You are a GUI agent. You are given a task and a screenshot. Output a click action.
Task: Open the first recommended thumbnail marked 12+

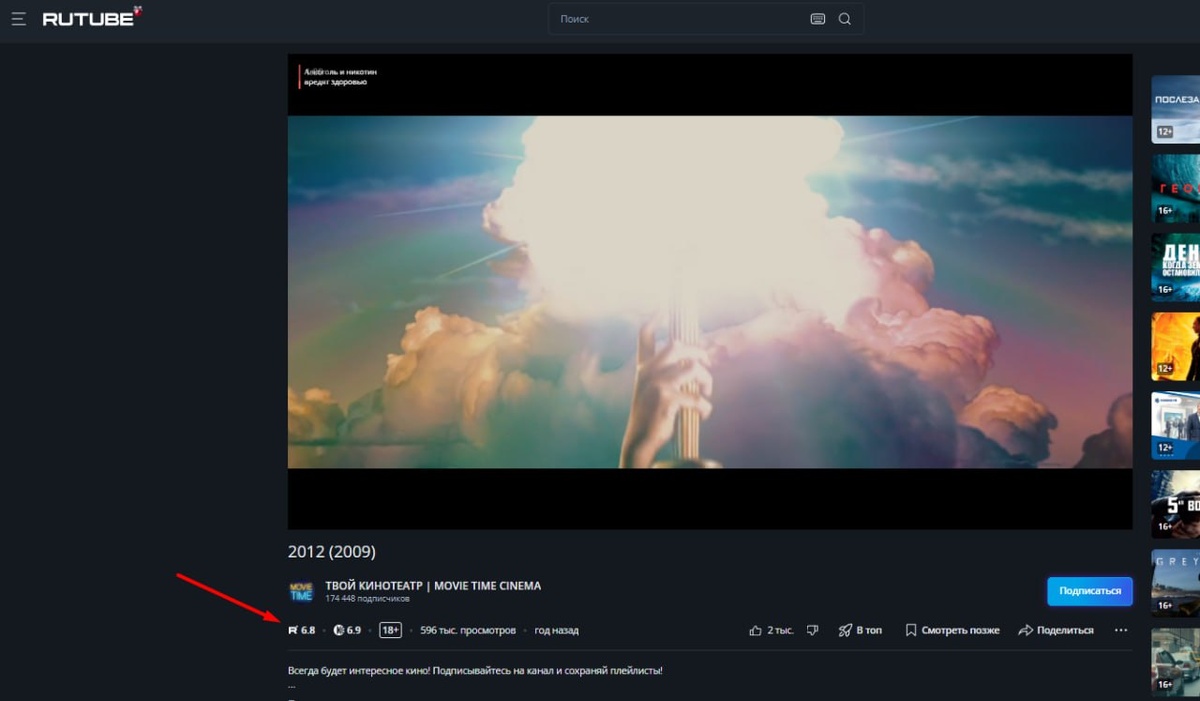pyautogui.click(x=1176, y=109)
